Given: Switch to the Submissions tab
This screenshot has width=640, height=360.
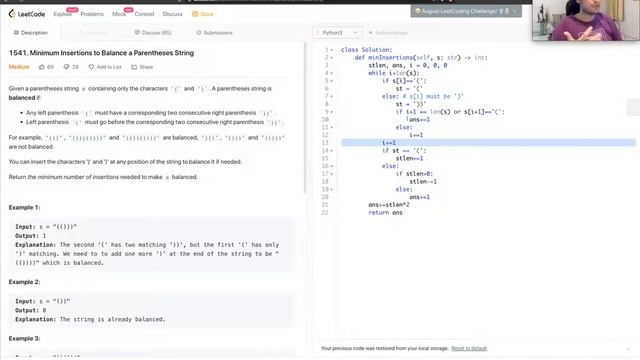Looking at the screenshot, I should (214, 33).
